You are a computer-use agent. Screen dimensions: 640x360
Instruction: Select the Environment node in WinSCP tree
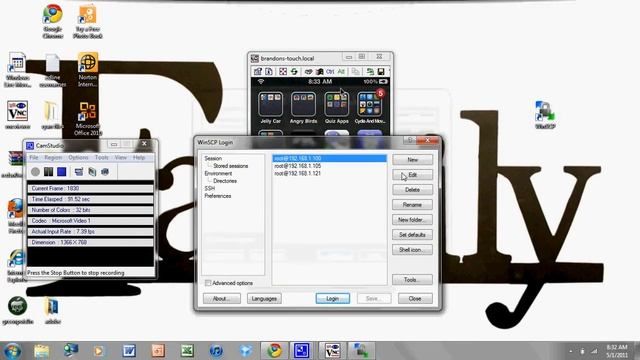coord(218,173)
